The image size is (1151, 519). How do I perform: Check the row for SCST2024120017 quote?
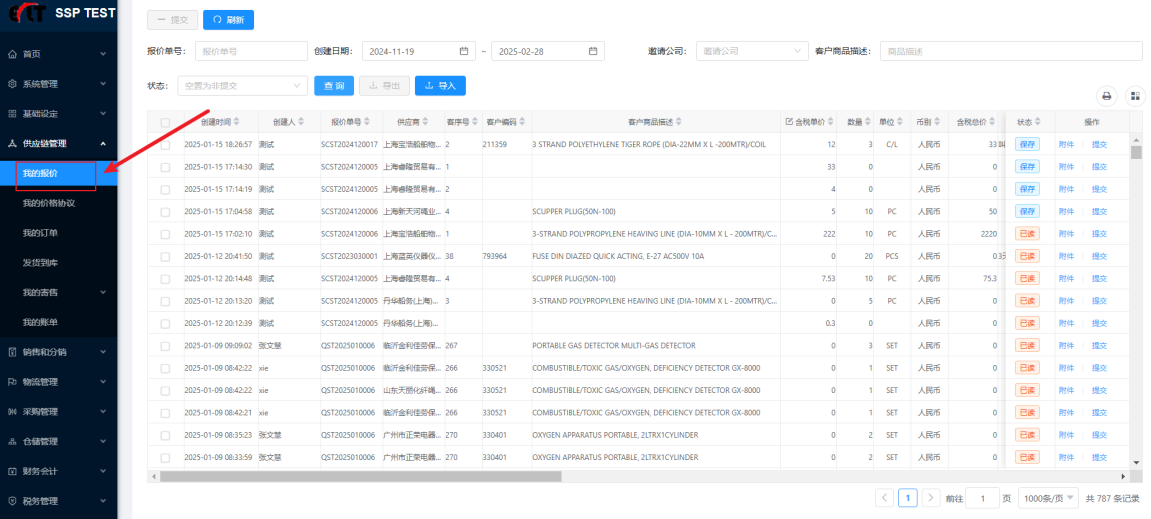point(165,145)
